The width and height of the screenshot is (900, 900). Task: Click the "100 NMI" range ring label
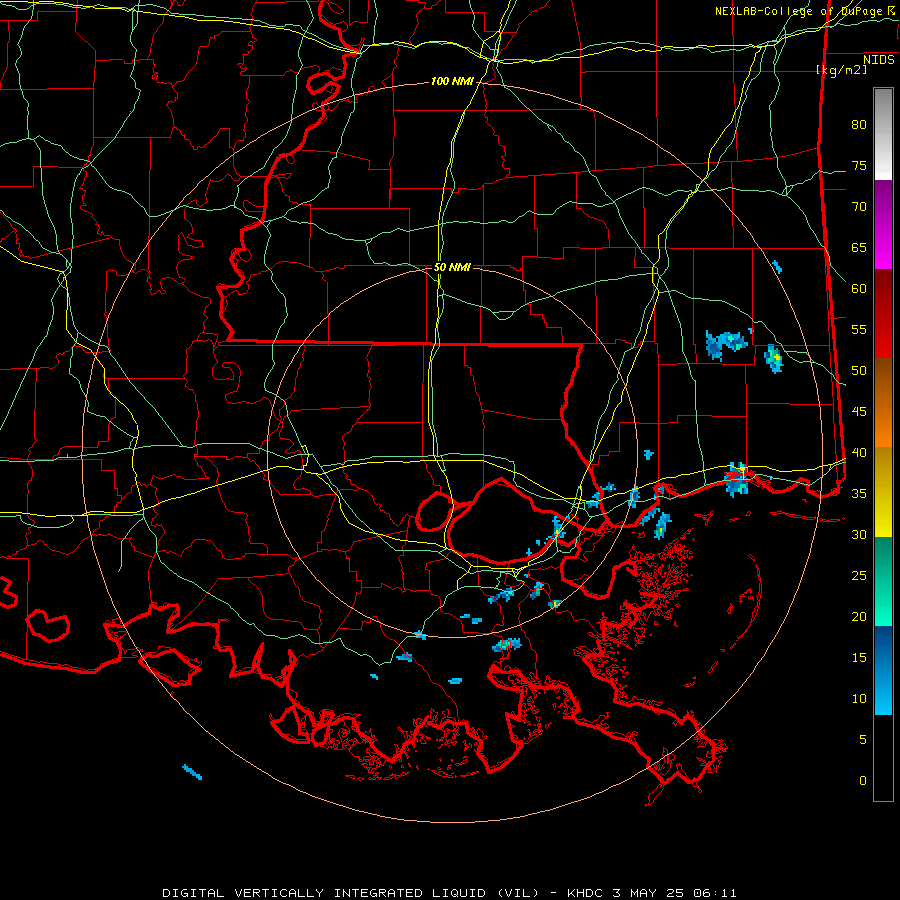[452, 82]
